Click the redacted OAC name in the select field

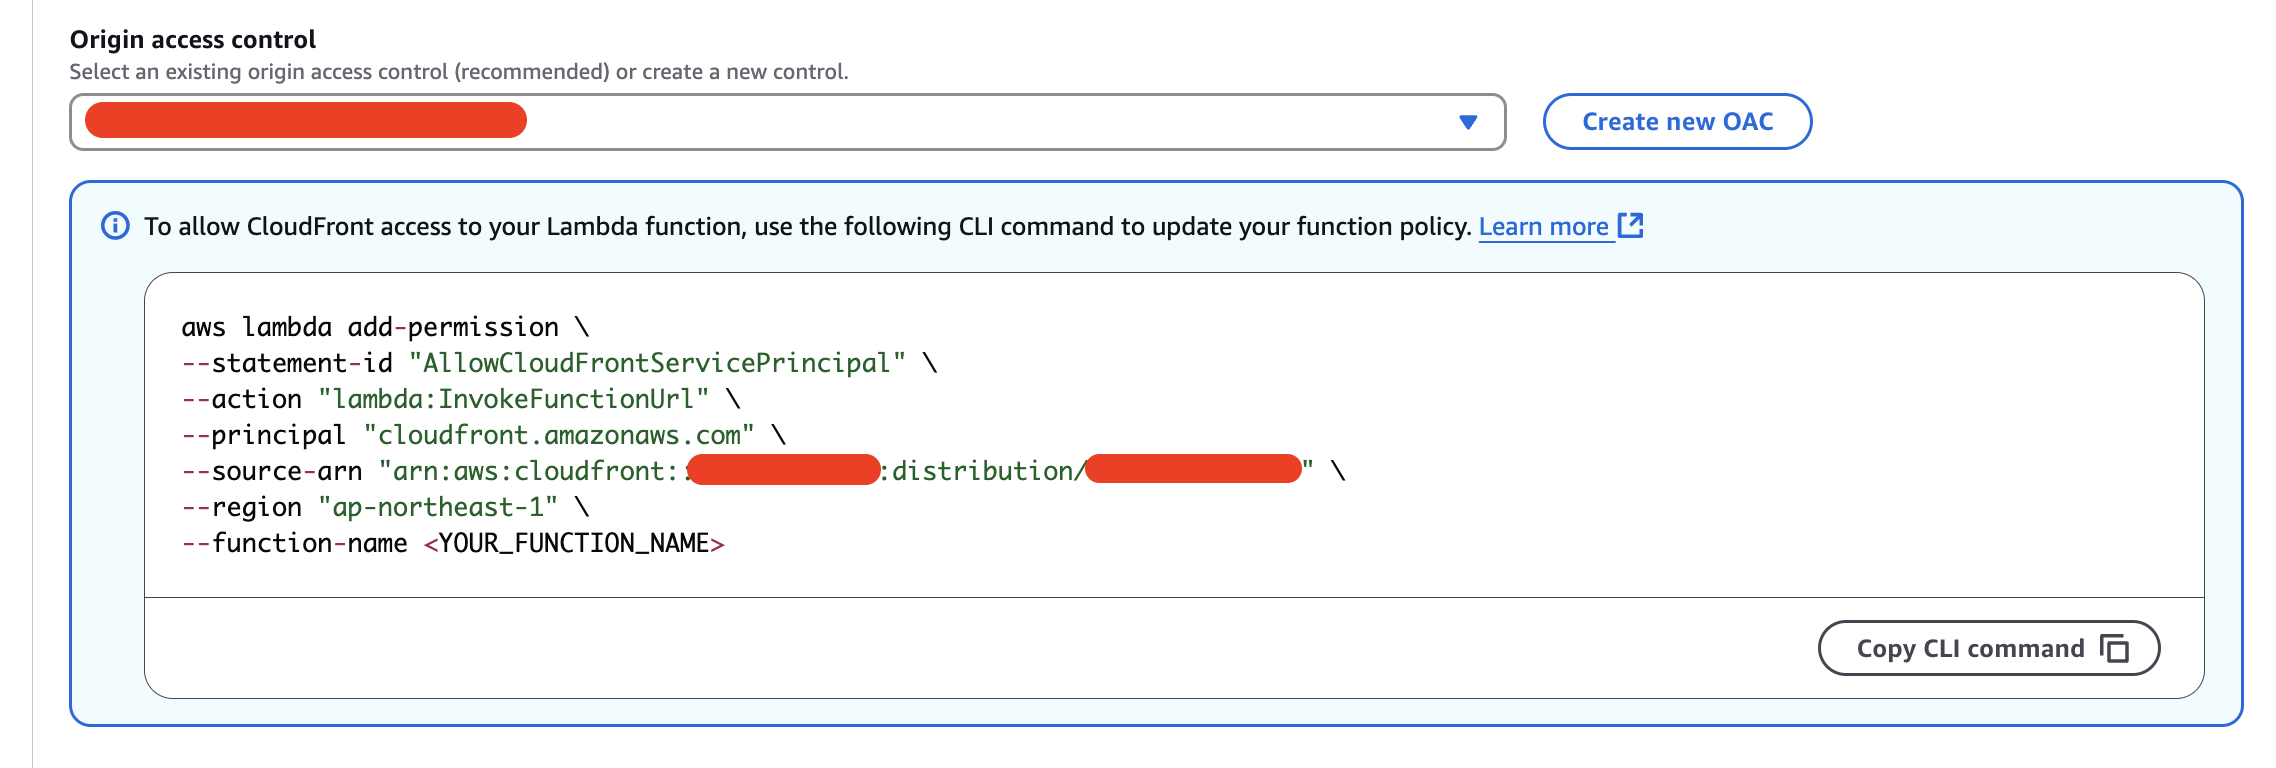pos(306,121)
